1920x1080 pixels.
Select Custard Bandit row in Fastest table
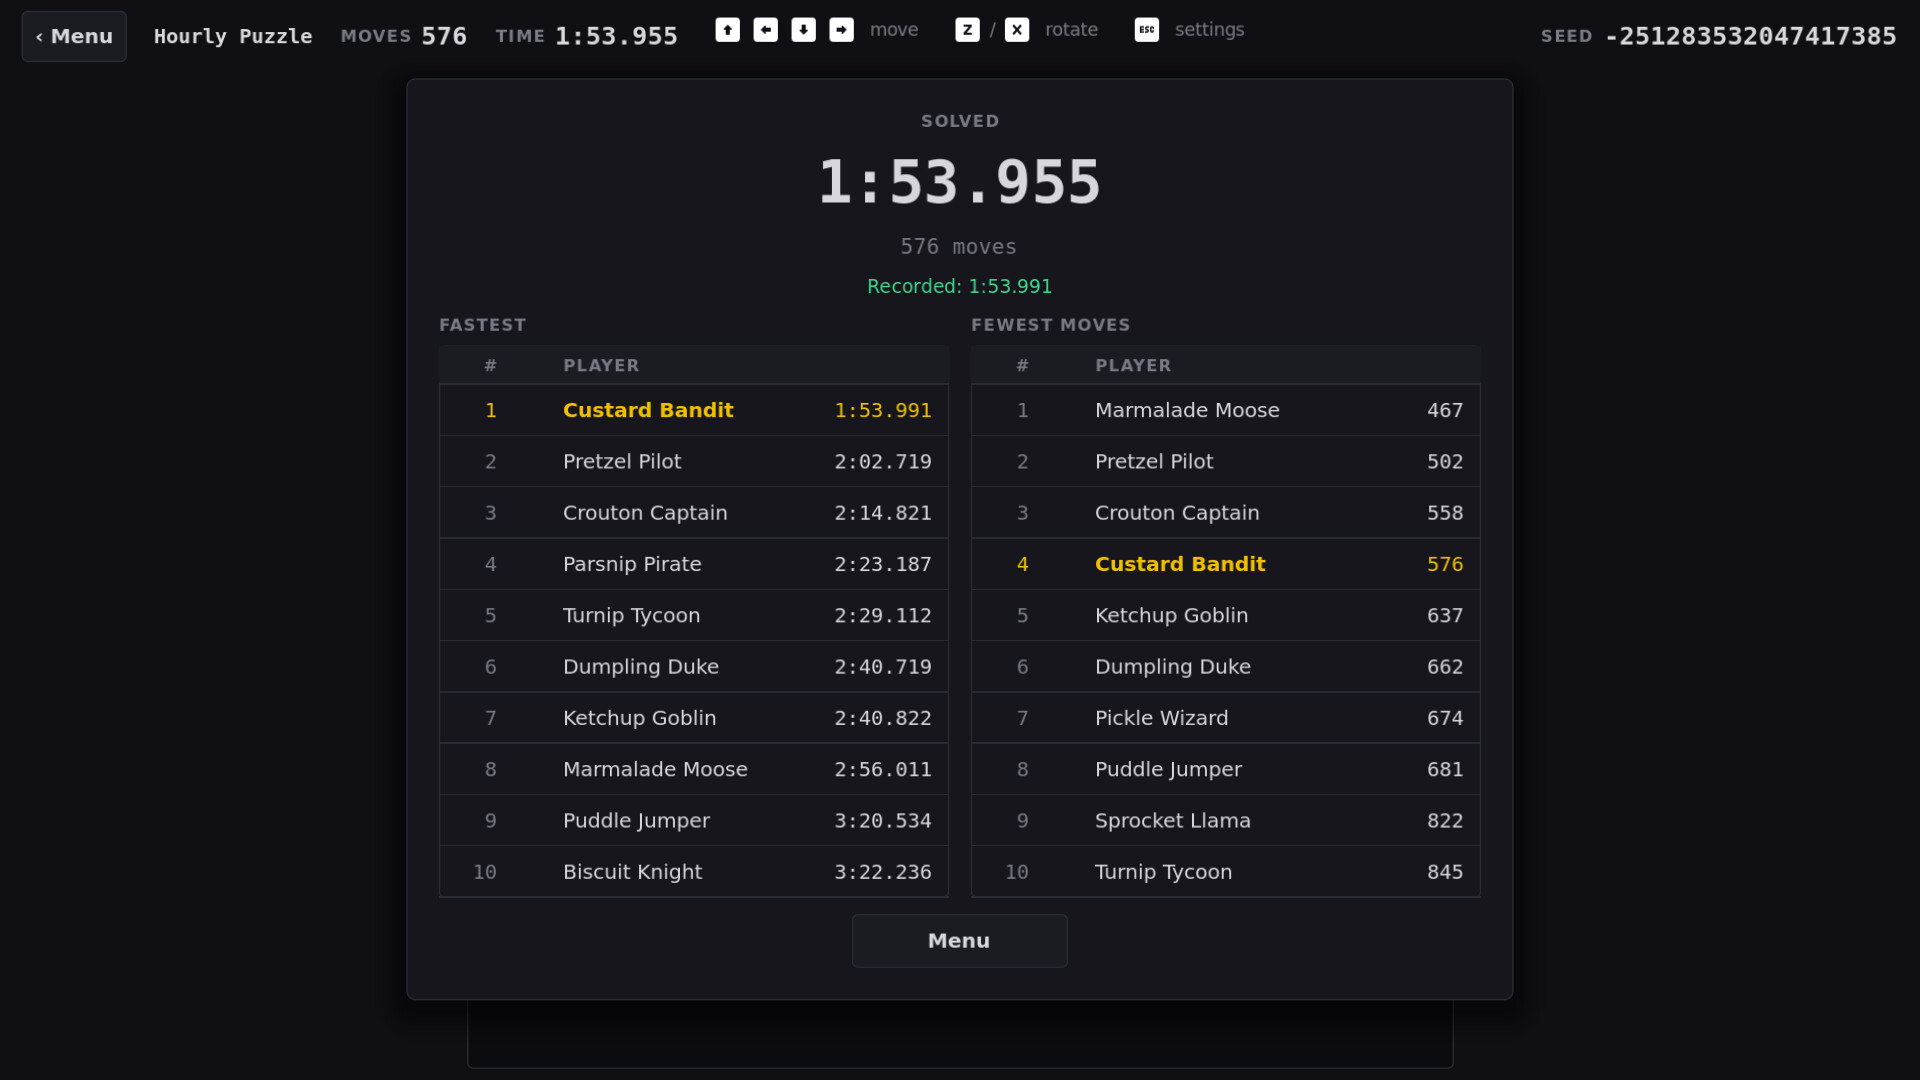point(694,410)
